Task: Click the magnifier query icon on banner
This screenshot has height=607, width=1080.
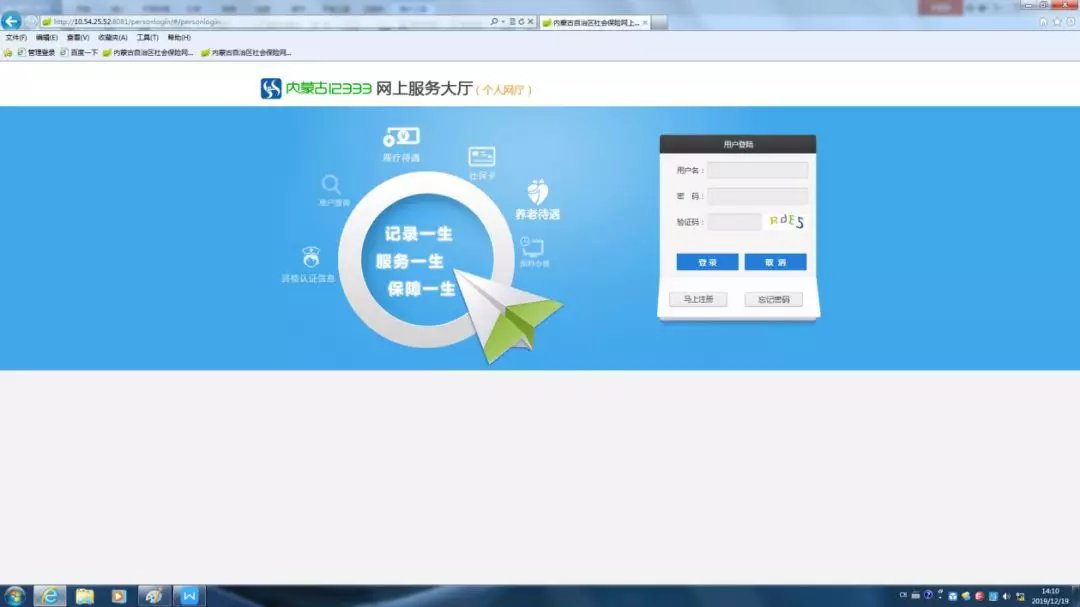Action: [x=331, y=184]
